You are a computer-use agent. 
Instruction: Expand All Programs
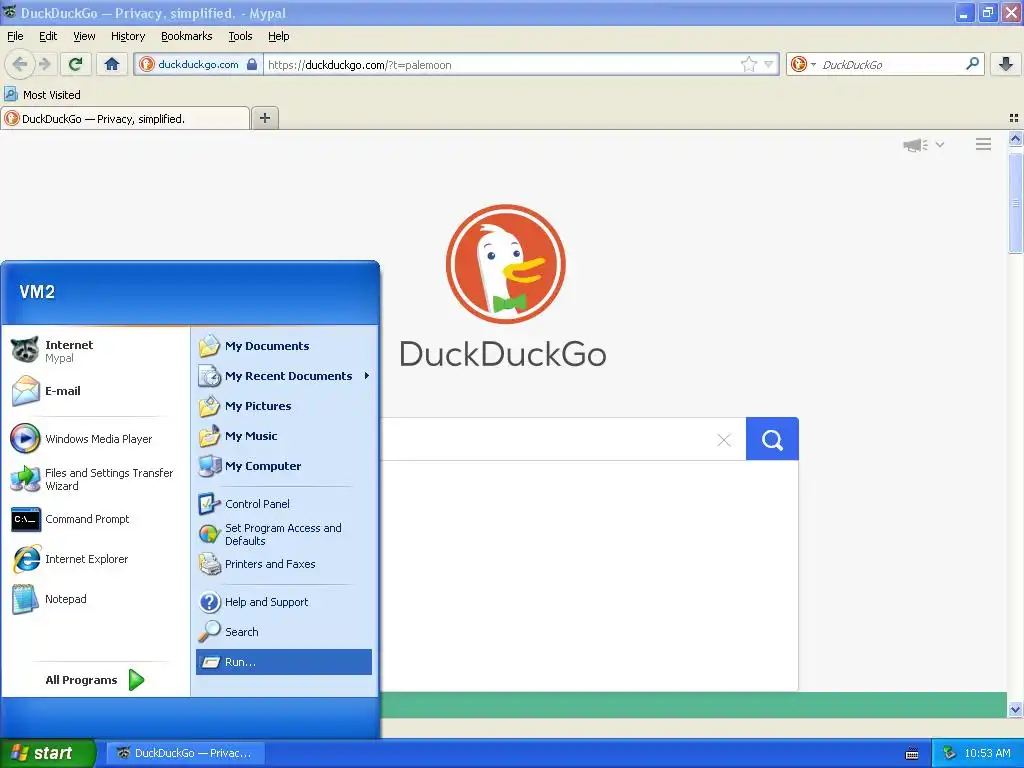point(95,680)
